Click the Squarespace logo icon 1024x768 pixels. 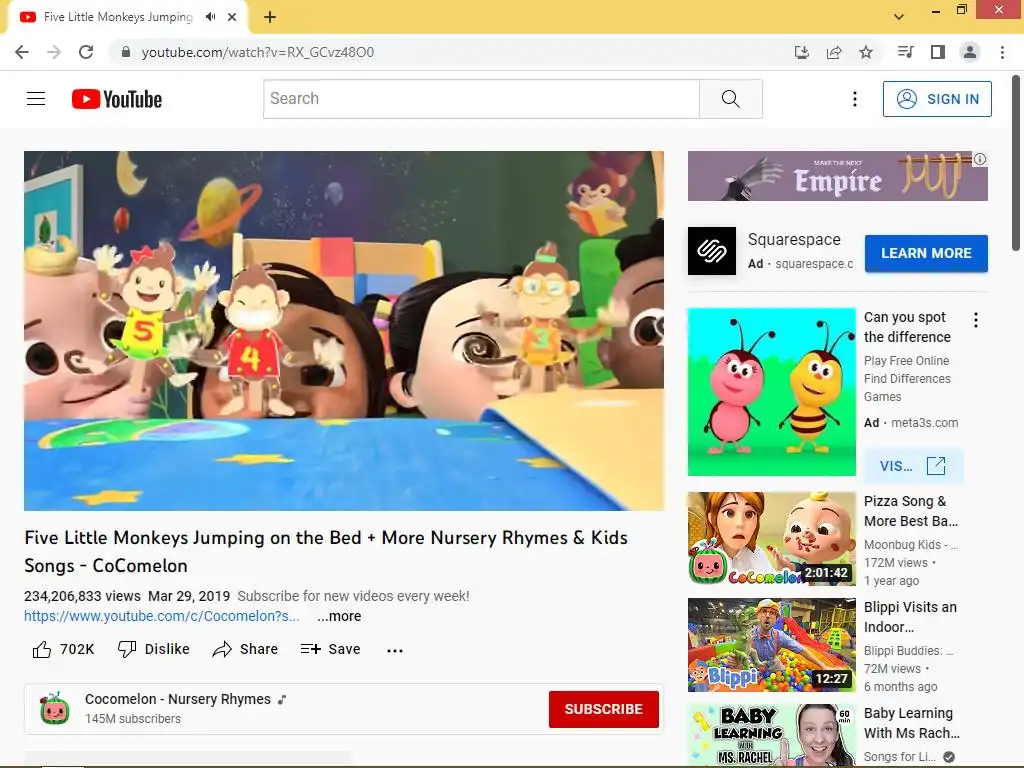712,251
